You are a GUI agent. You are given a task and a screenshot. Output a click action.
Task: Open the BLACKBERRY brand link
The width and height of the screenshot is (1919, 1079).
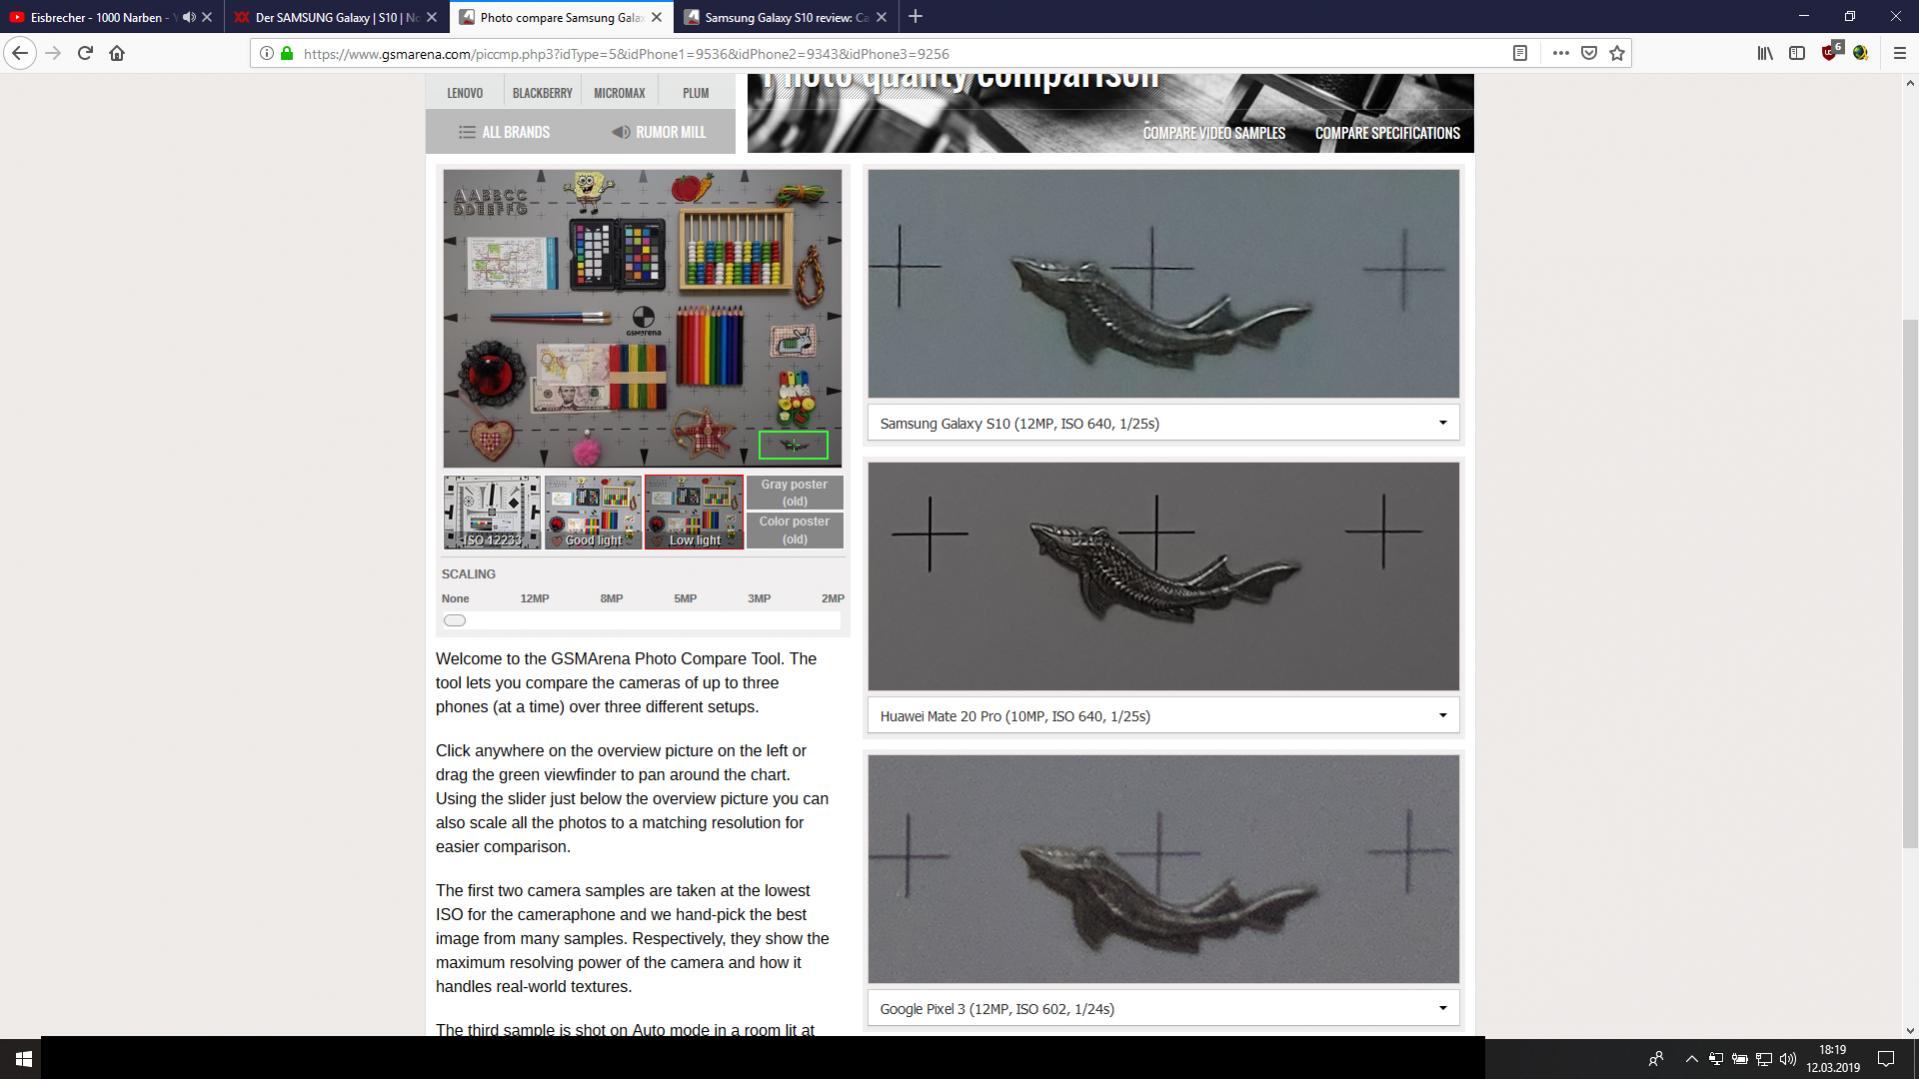point(542,93)
